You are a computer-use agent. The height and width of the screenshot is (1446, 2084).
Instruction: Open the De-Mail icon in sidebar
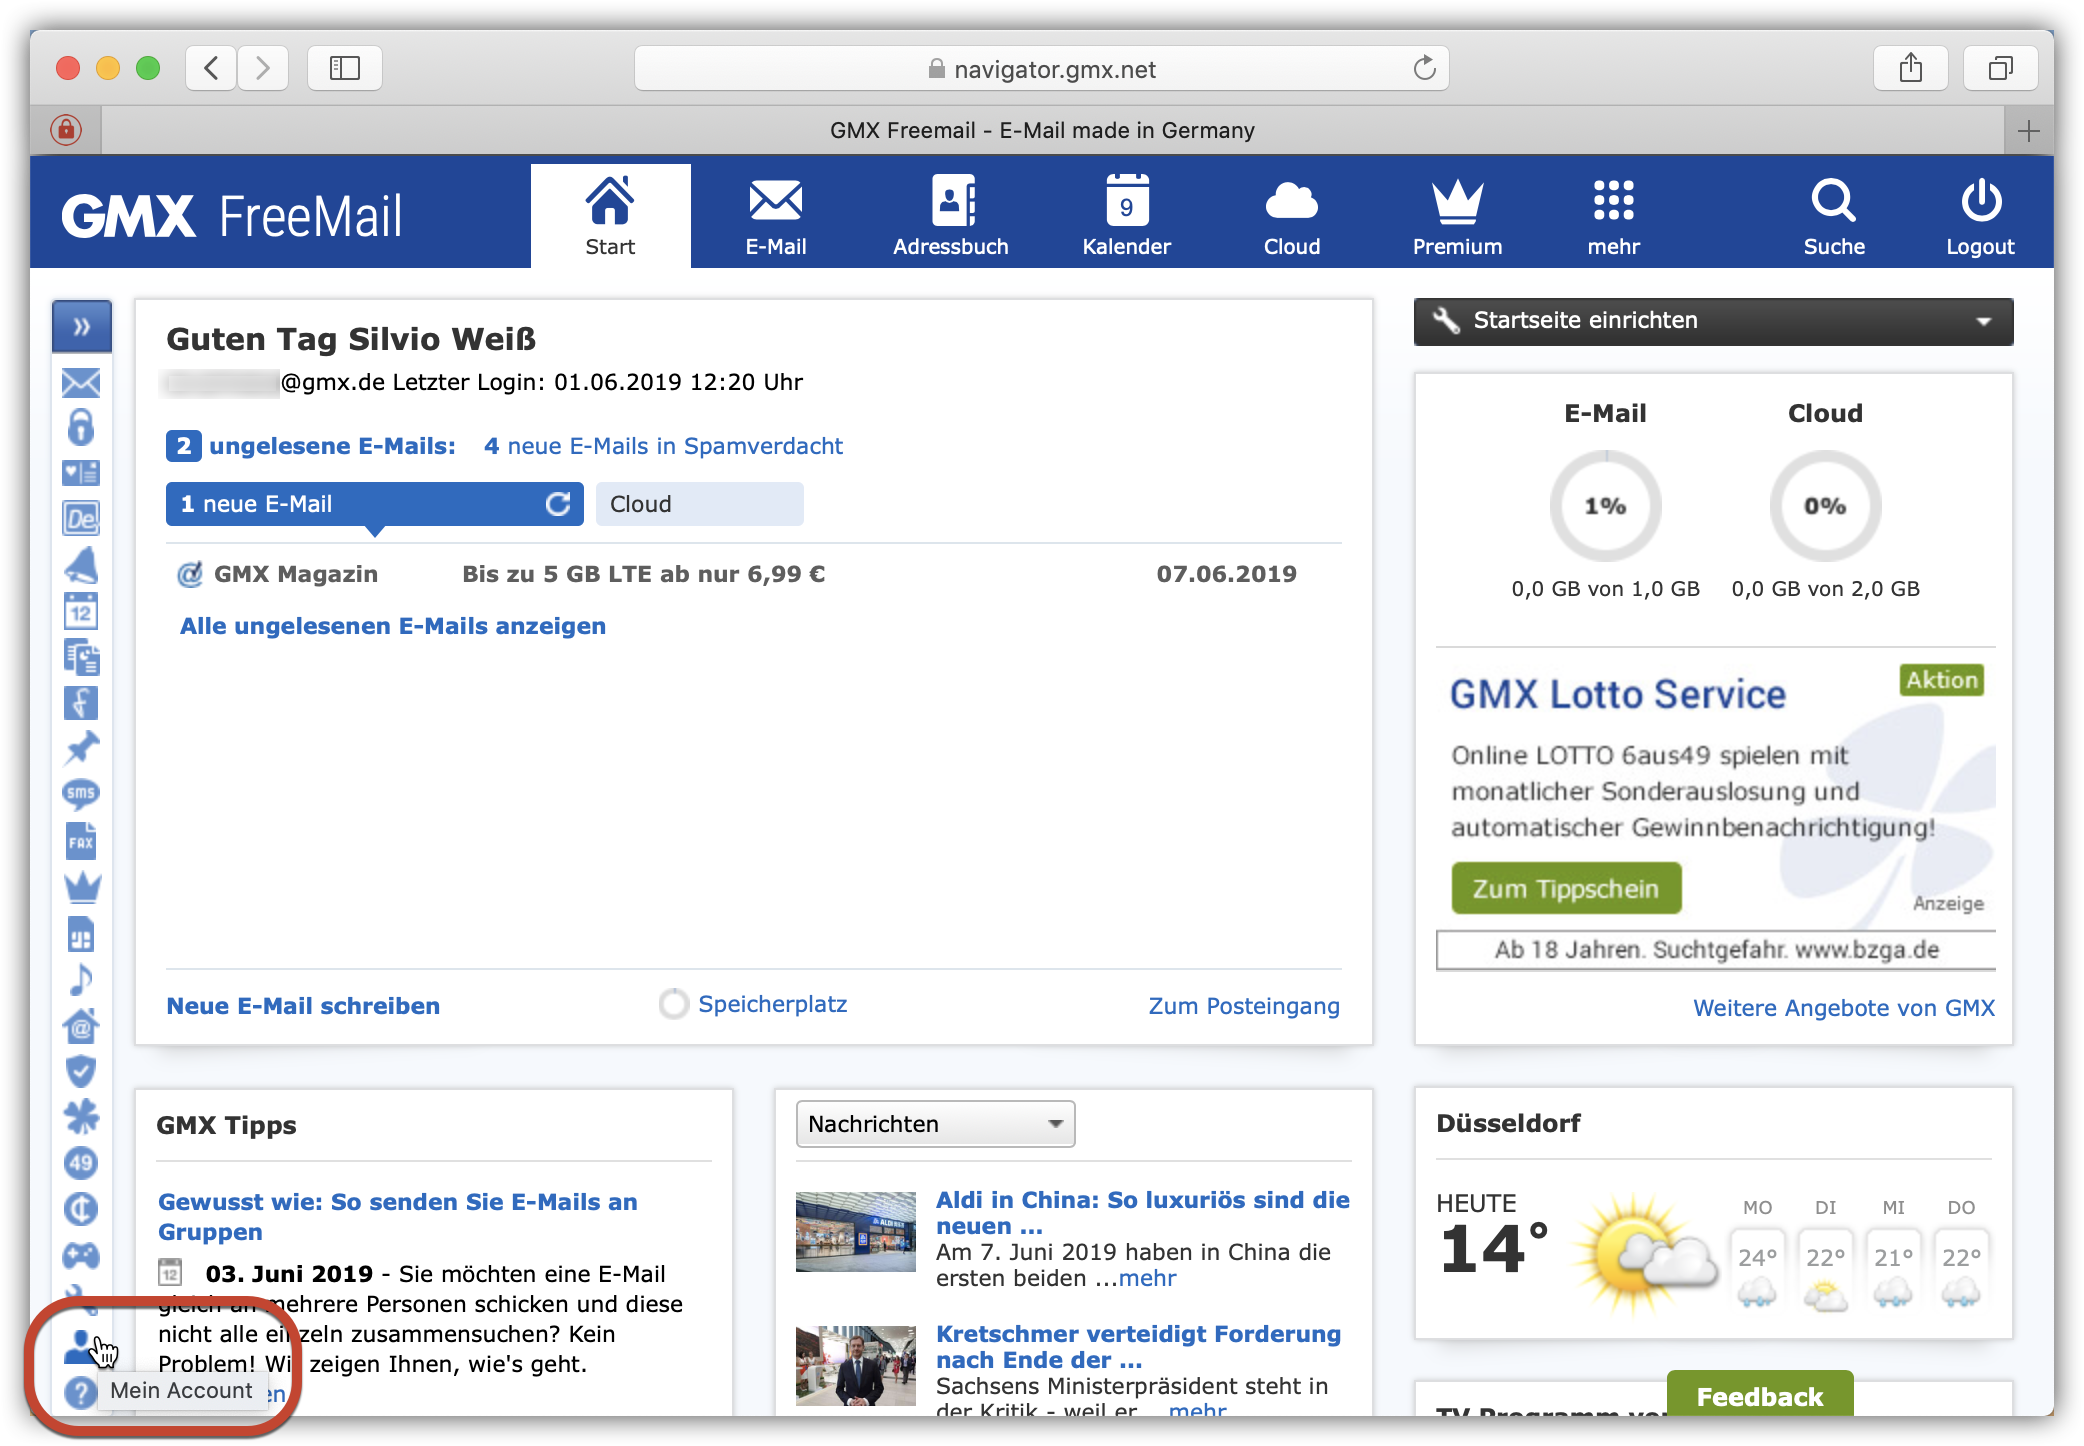point(81,518)
